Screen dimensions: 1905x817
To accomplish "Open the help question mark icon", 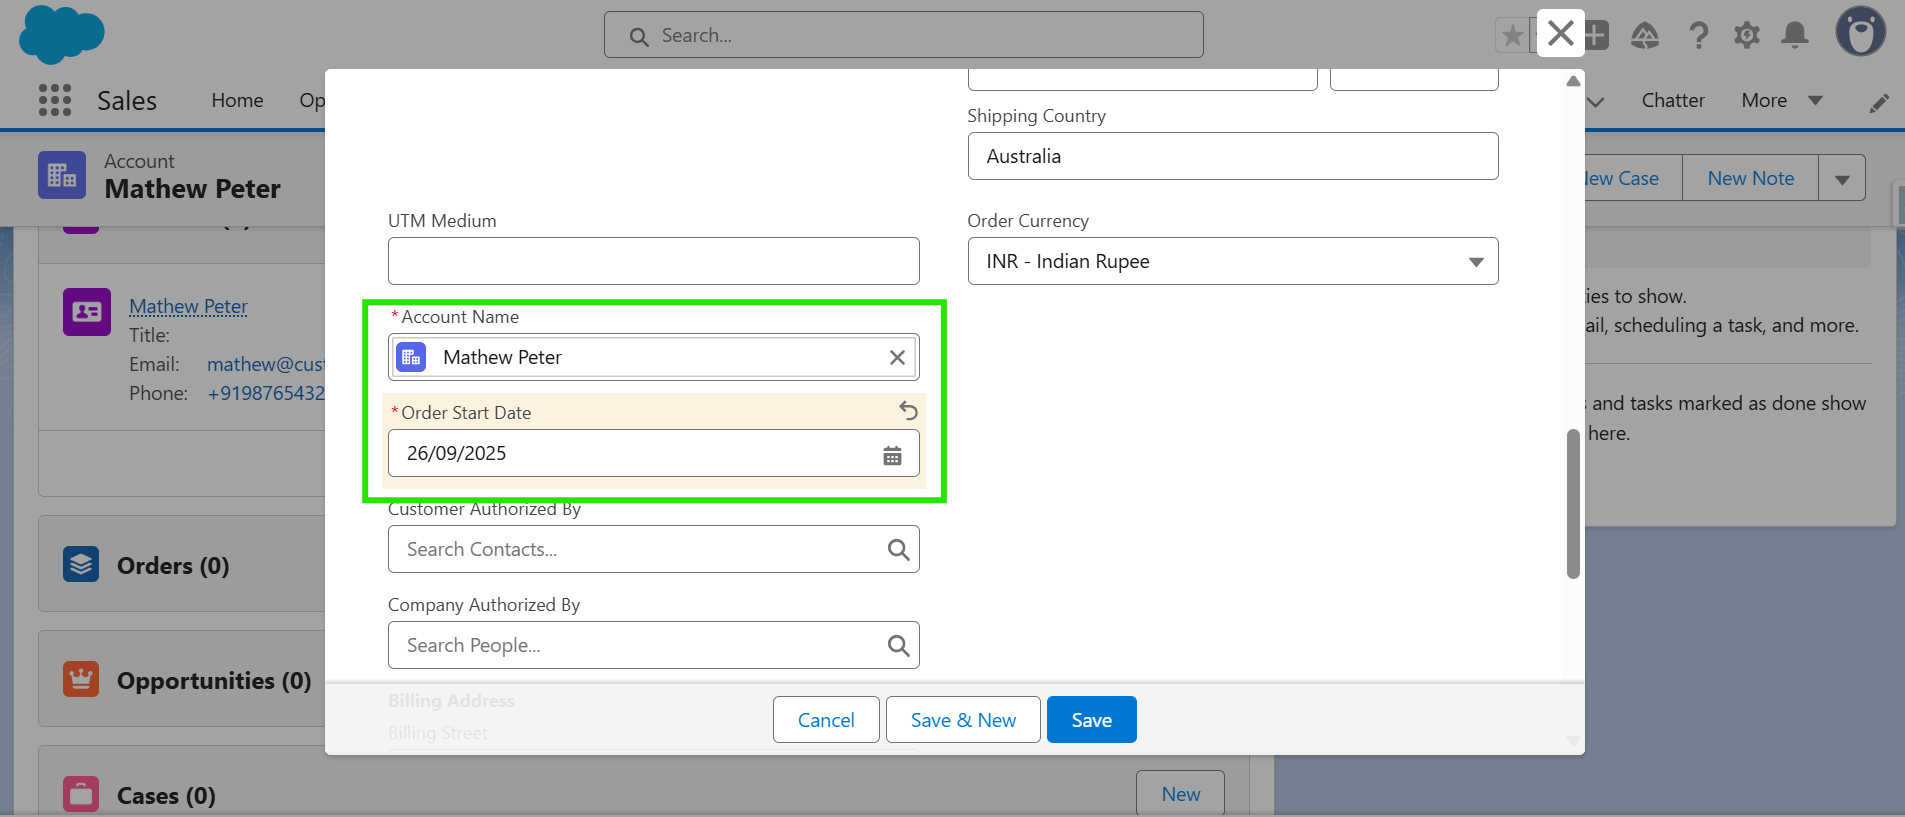I will tap(1698, 36).
